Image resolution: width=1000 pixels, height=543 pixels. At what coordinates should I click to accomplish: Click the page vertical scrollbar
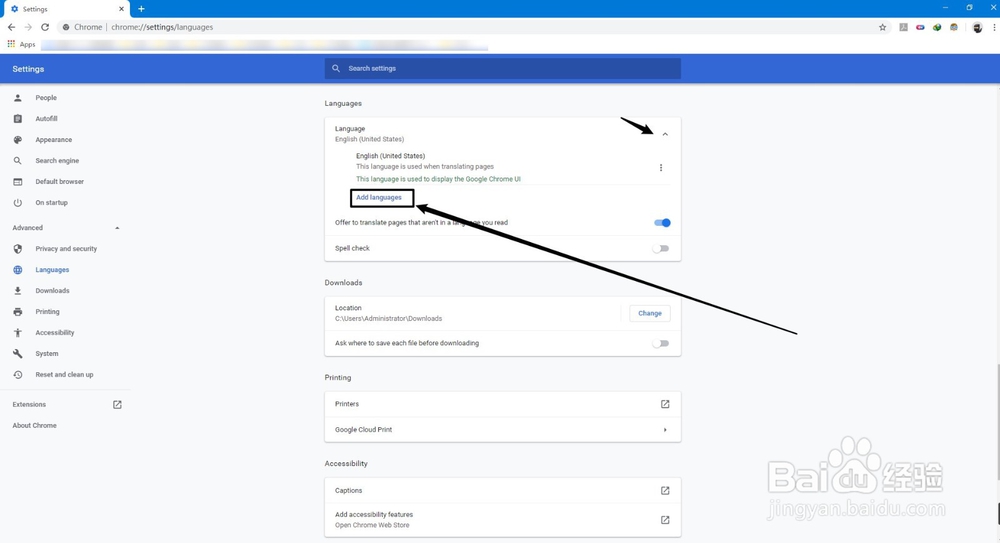(x=997, y=421)
